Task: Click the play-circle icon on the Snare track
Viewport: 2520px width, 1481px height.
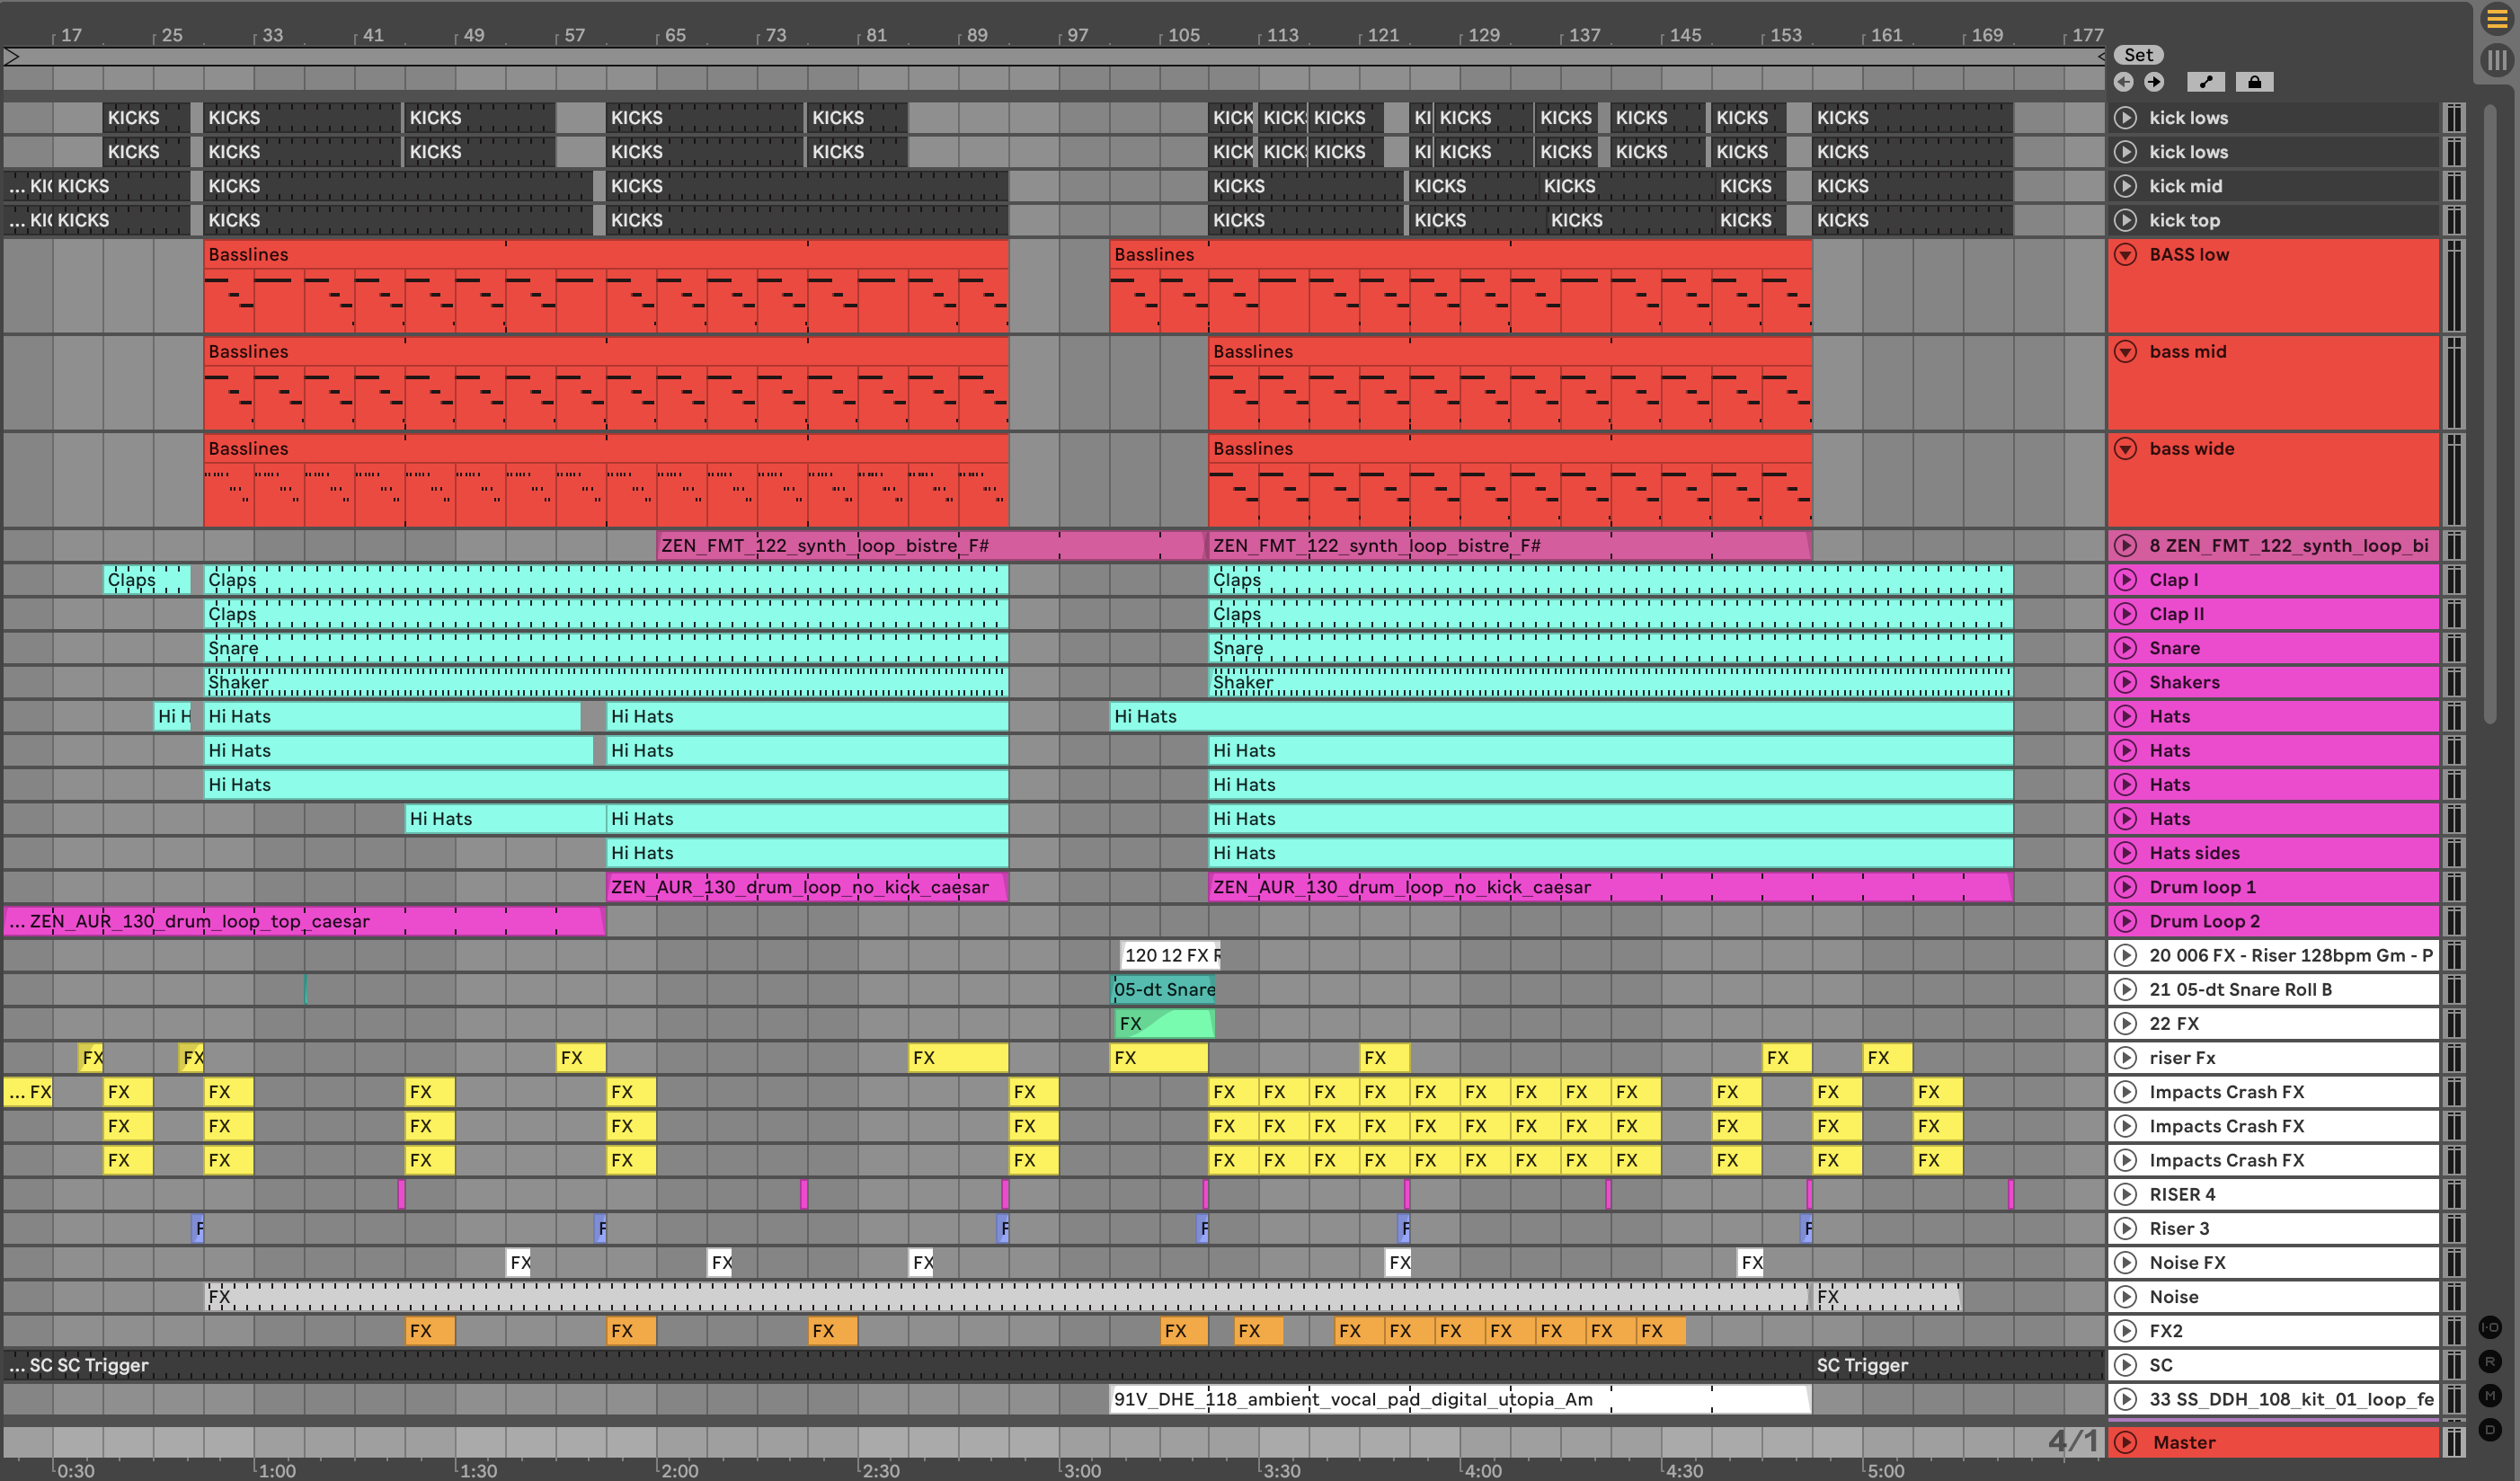Action: pyautogui.click(x=2126, y=648)
